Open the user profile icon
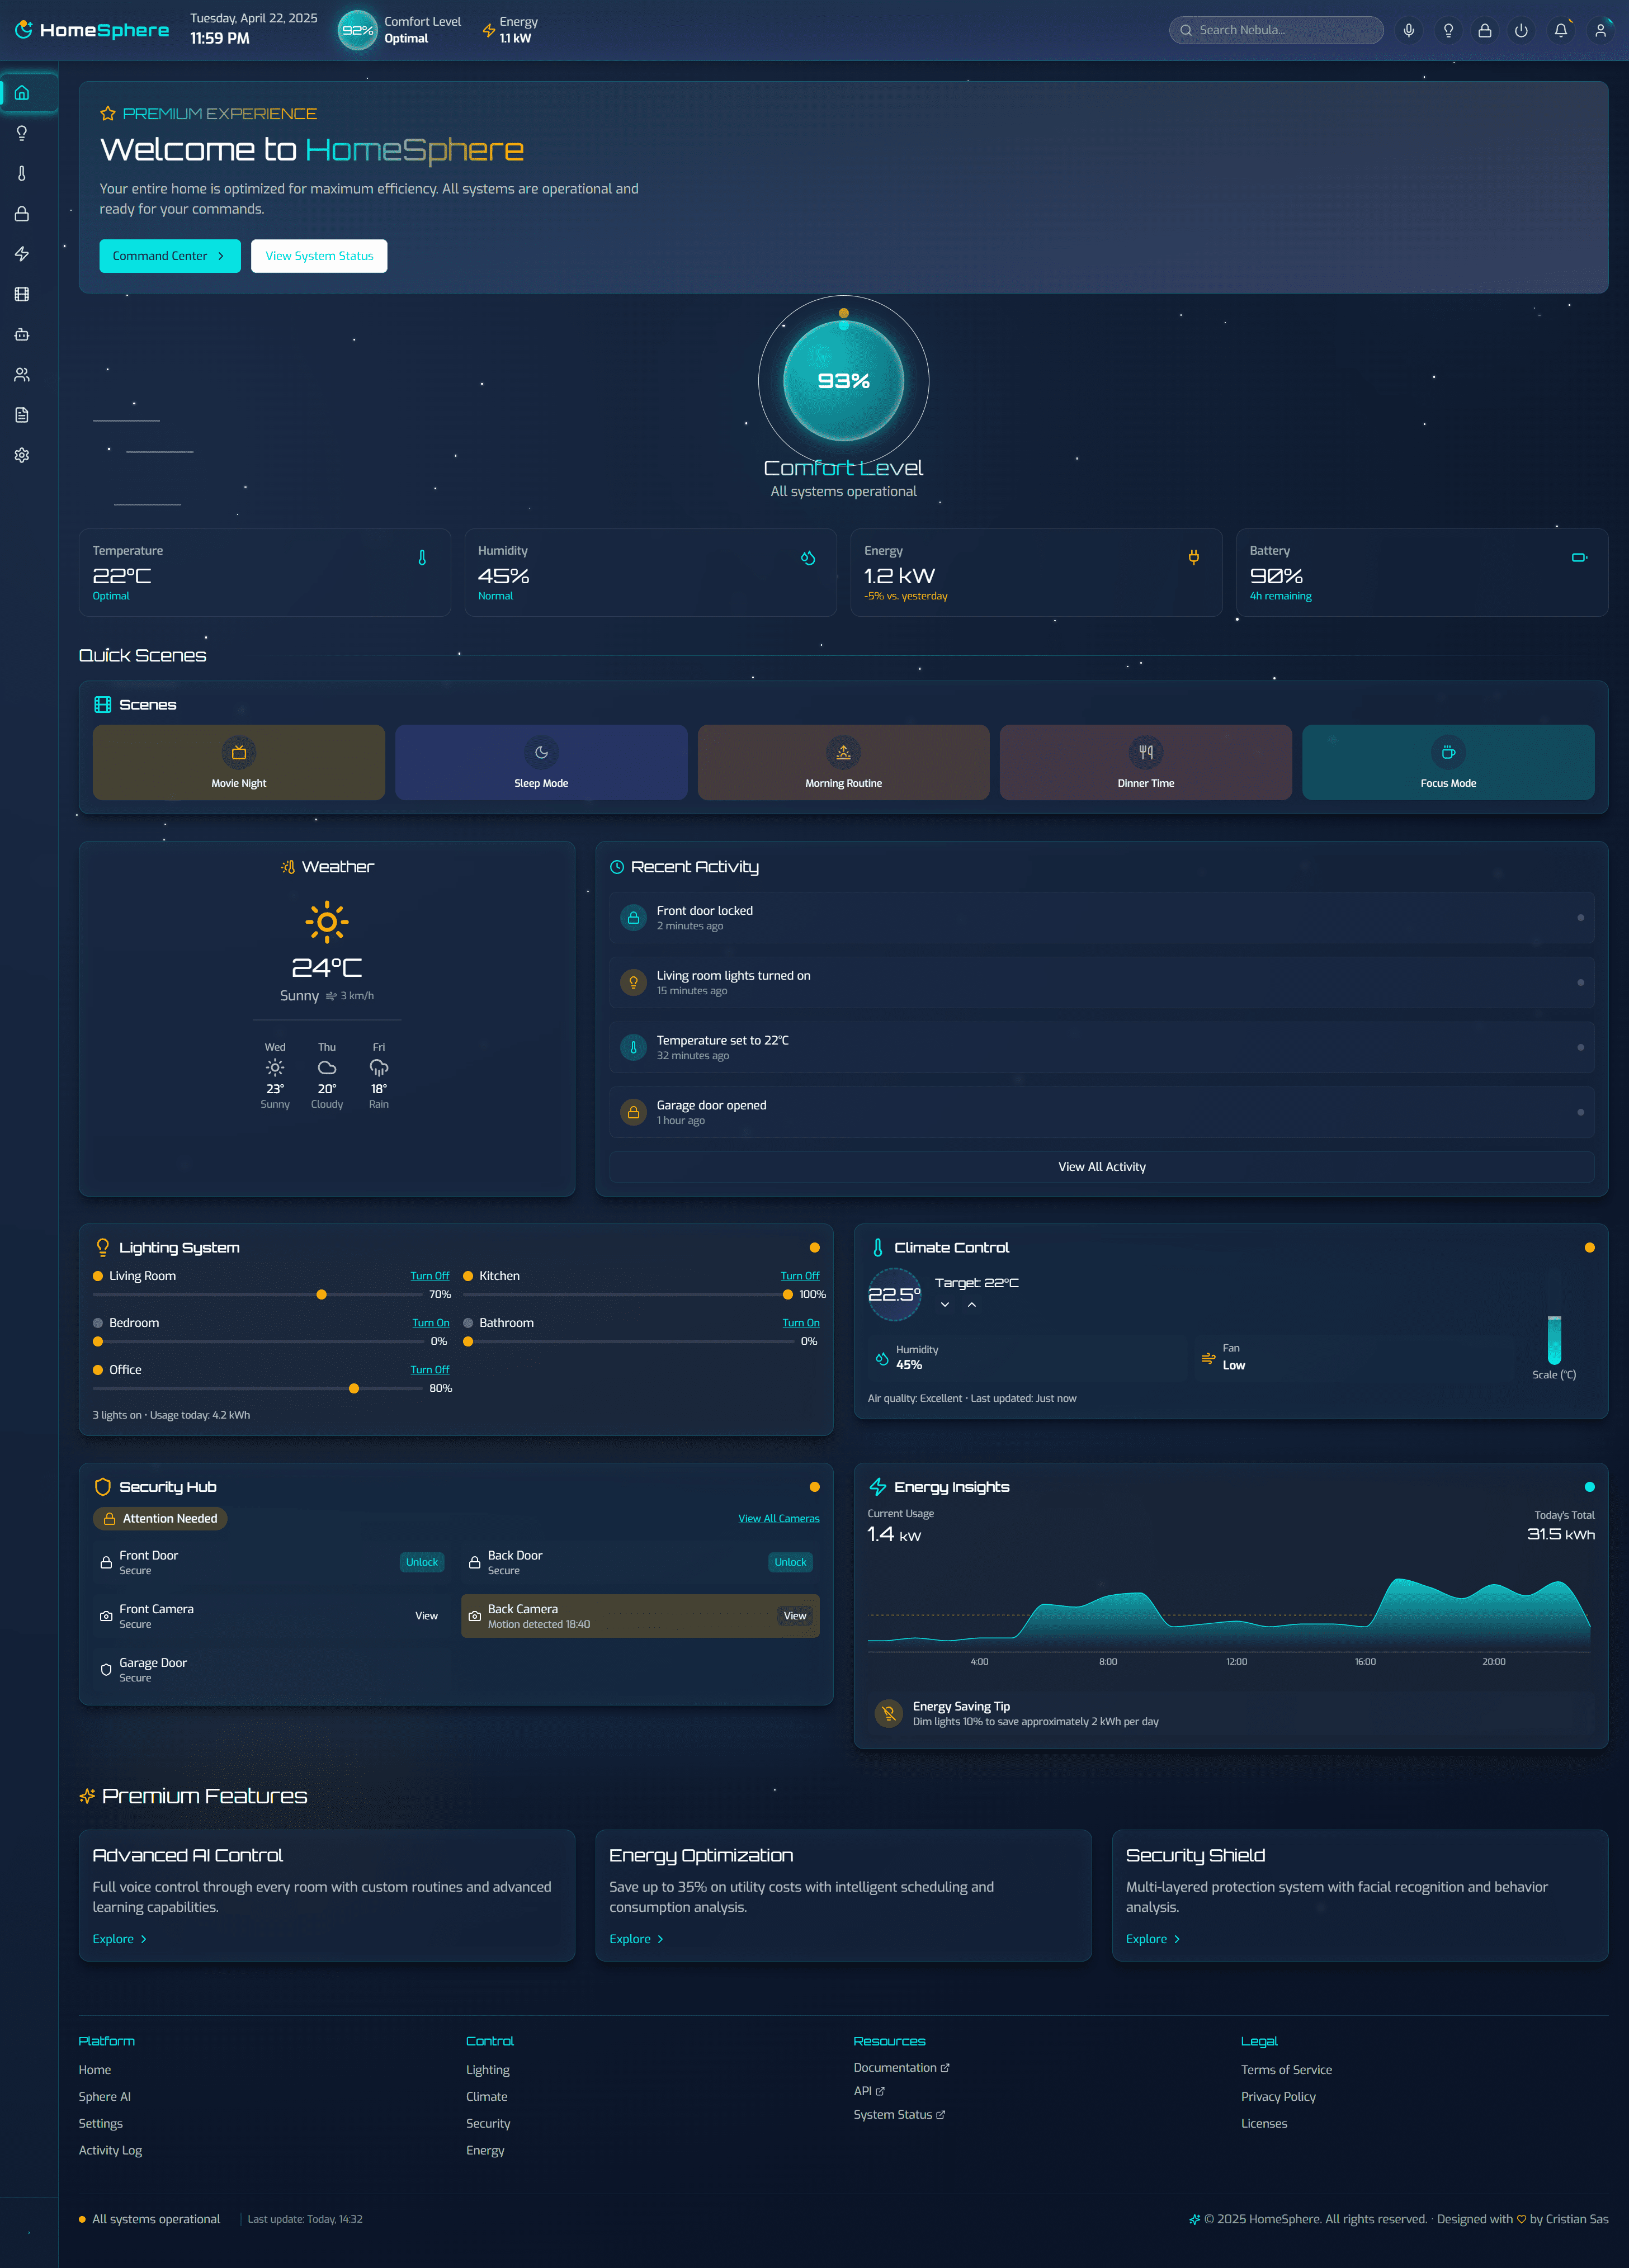The height and width of the screenshot is (2268, 1629). pyautogui.click(x=1600, y=30)
